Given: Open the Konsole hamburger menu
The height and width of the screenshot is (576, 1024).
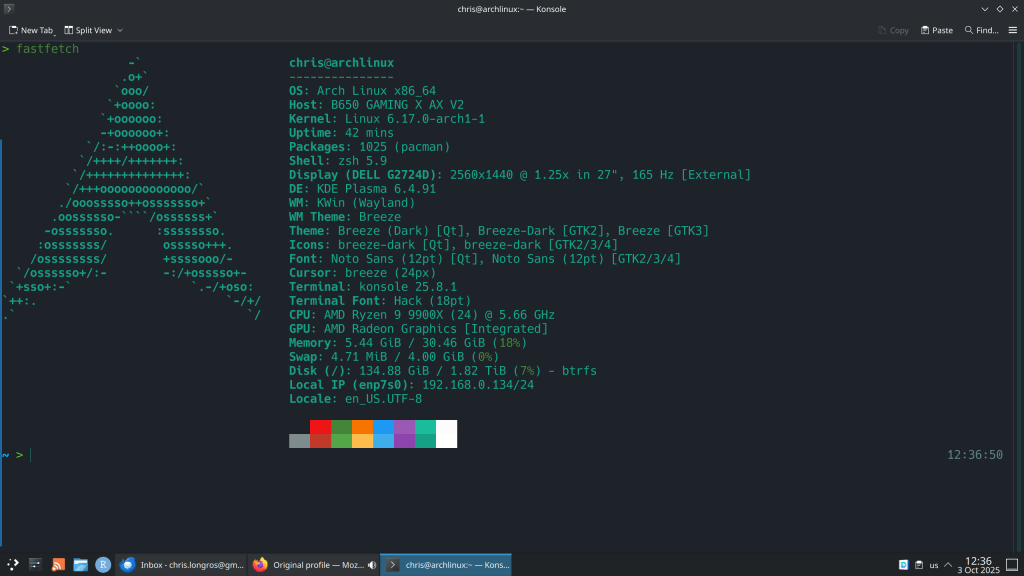Looking at the screenshot, I should click(1012, 30).
